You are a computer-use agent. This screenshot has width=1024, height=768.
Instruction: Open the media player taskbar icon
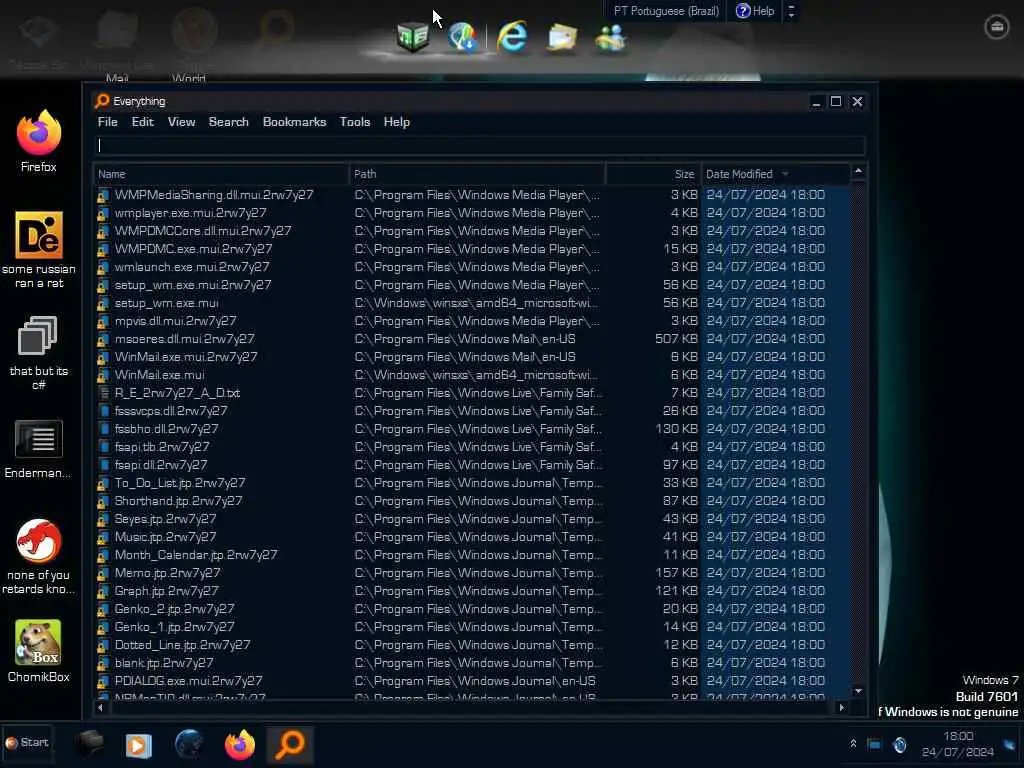pyautogui.click(x=138, y=745)
